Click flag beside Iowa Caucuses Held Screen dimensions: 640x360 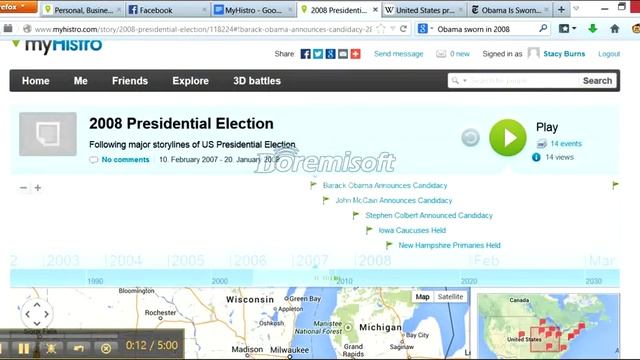(369, 230)
